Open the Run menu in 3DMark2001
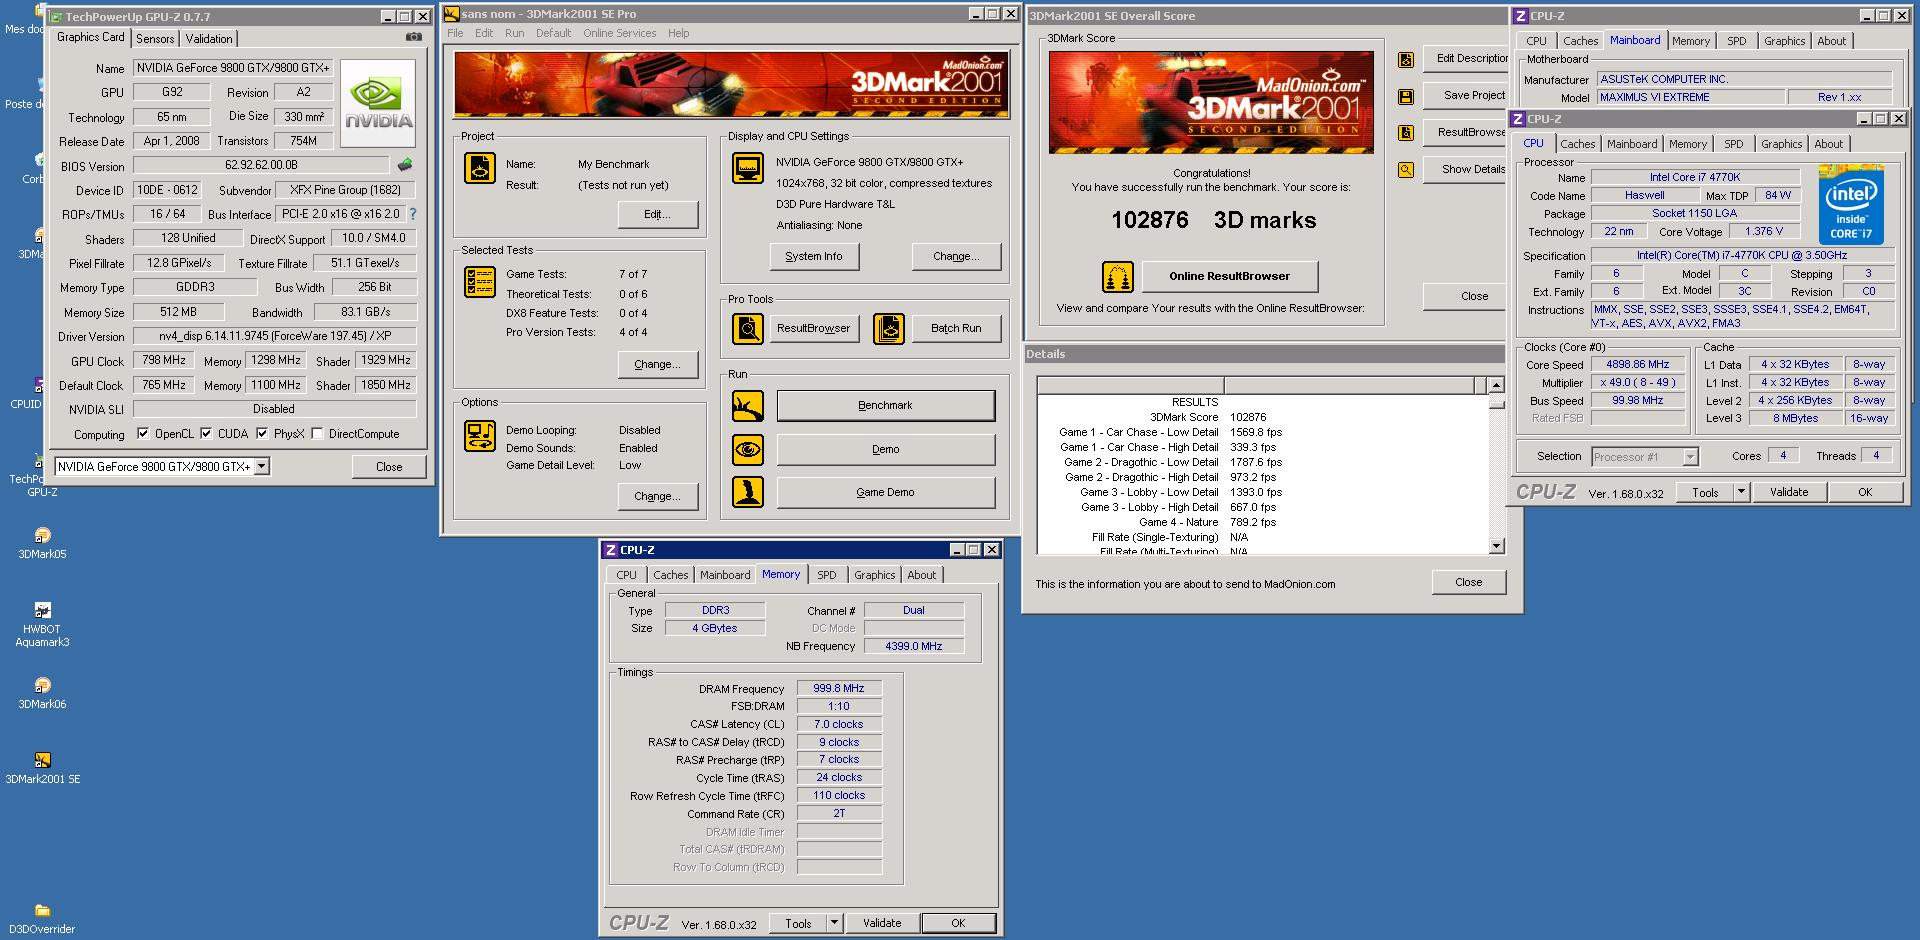 coord(514,33)
